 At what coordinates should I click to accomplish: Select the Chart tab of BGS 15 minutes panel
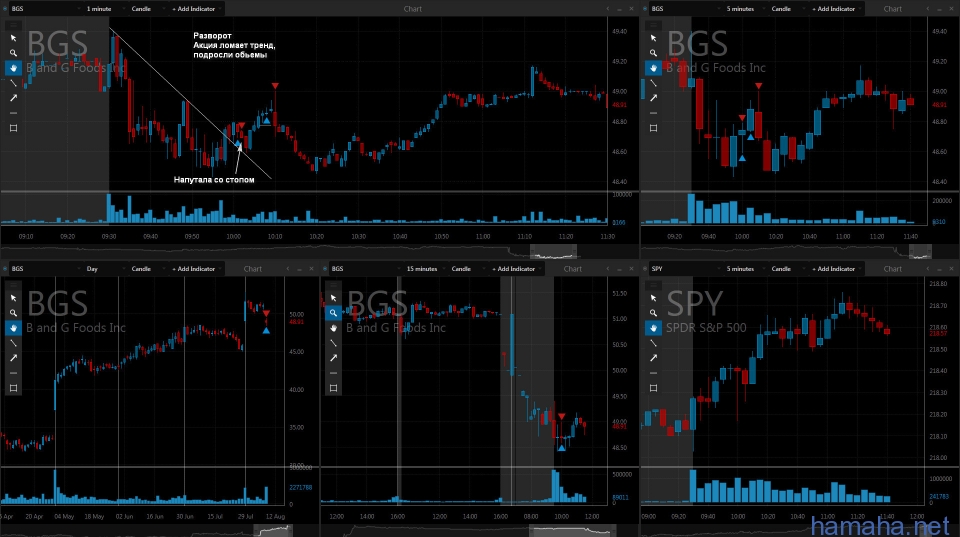pos(572,269)
